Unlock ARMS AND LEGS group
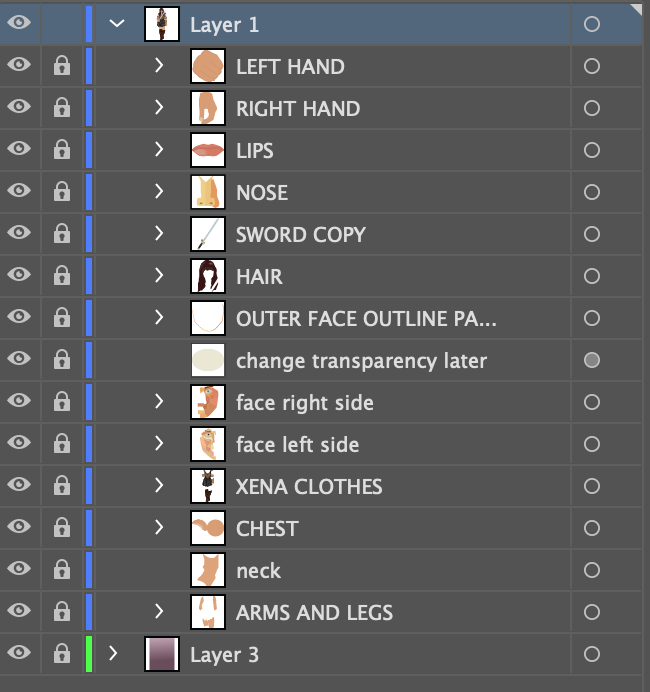650x692 pixels. point(62,611)
